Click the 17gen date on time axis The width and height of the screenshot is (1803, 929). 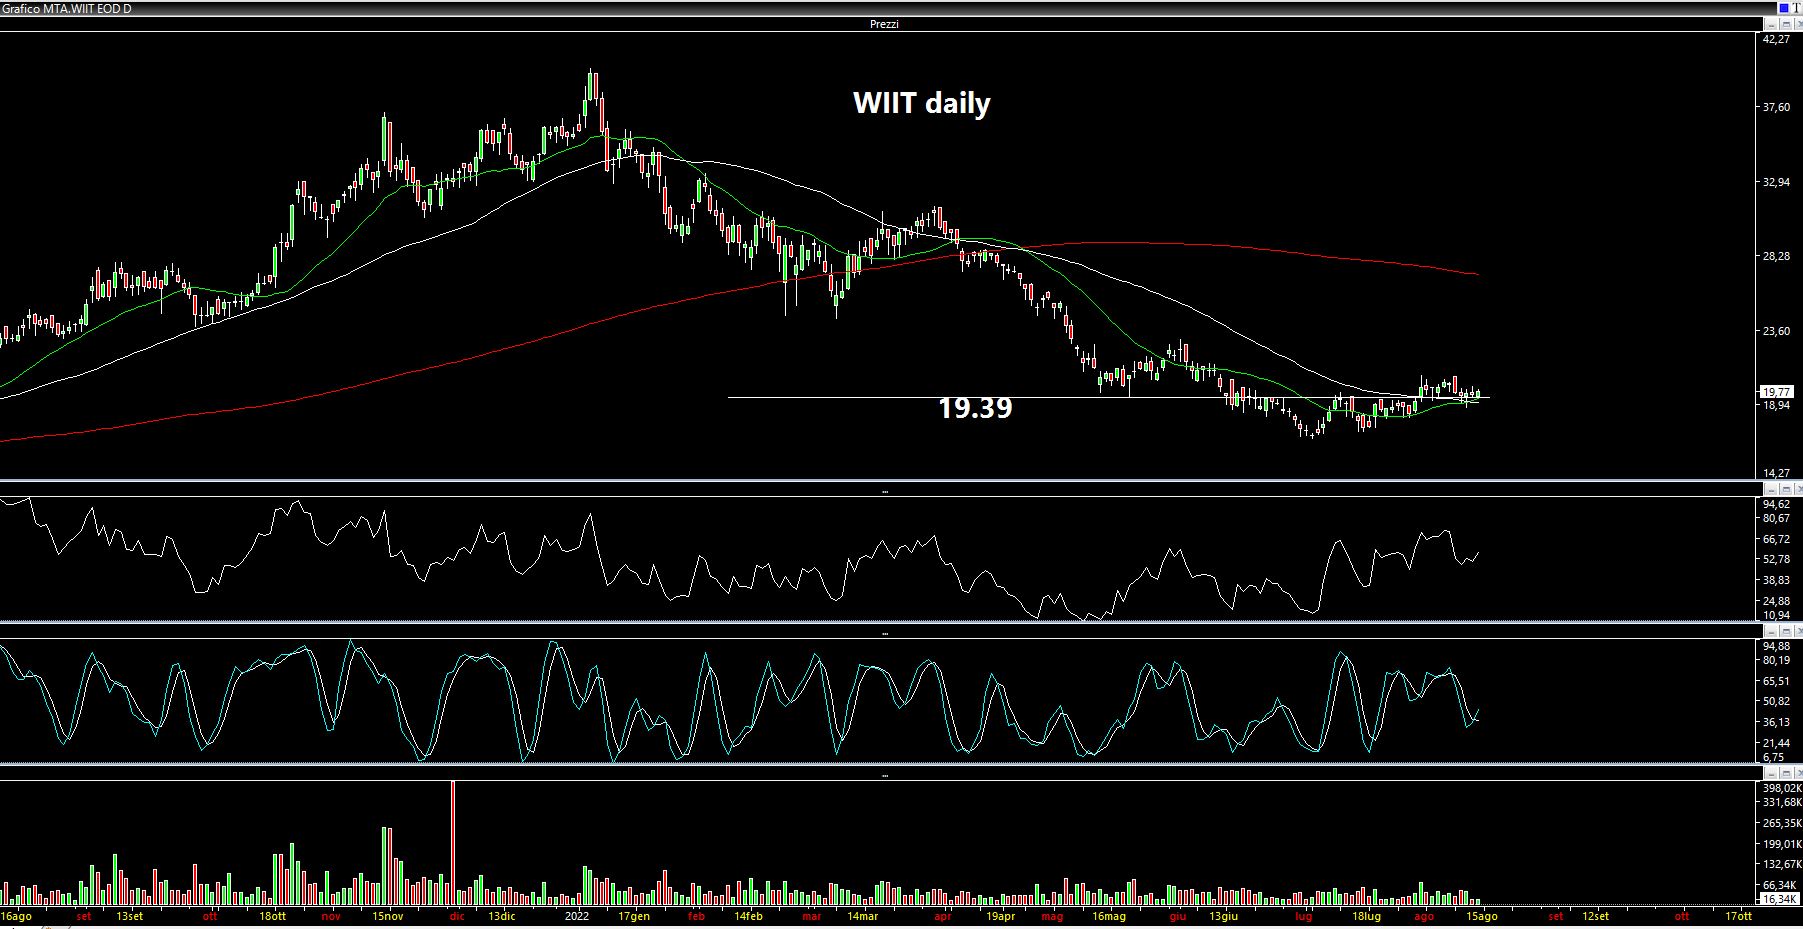click(633, 916)
